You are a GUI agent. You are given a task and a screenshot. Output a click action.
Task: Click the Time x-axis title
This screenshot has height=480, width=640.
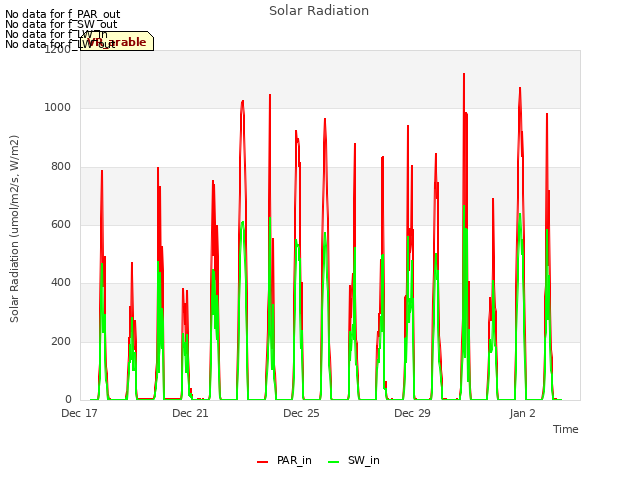566,429
